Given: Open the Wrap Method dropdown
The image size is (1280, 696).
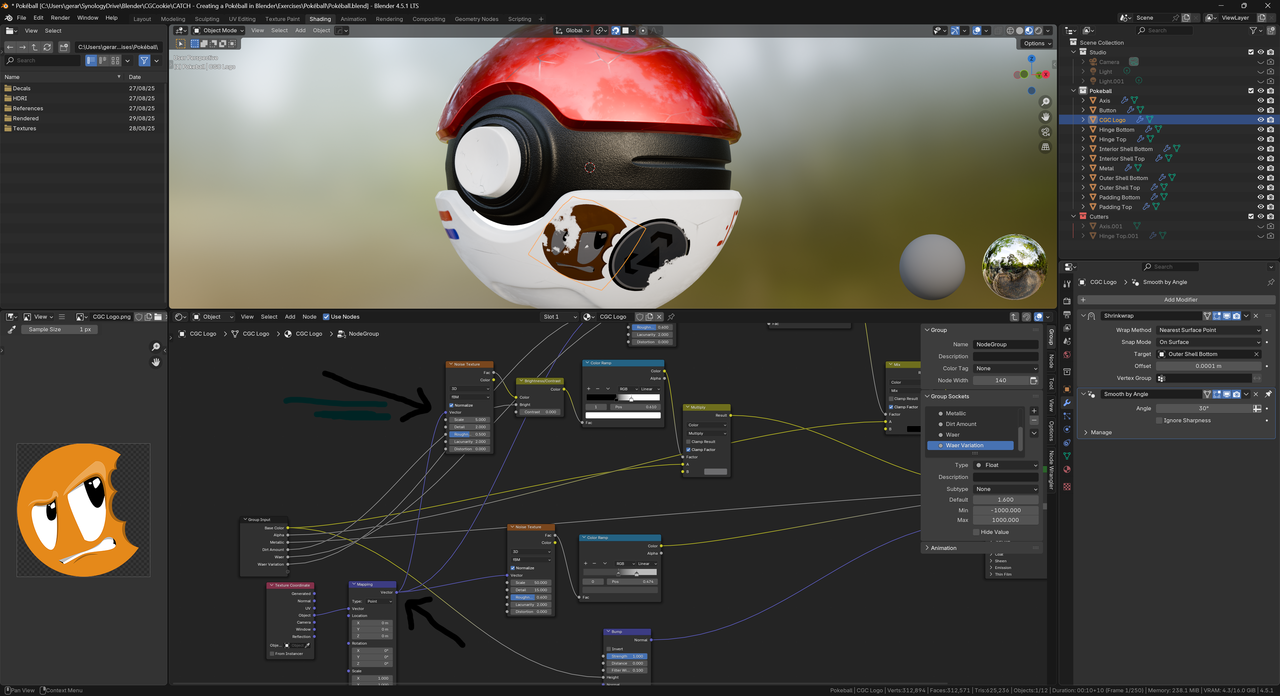Looking at the screenshot, I should coord(1208,330).
